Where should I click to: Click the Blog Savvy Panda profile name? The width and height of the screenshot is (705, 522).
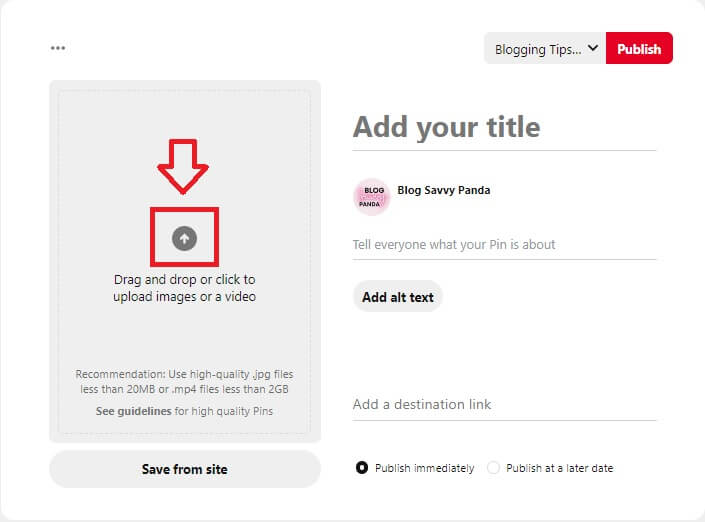tap(444, 190)
